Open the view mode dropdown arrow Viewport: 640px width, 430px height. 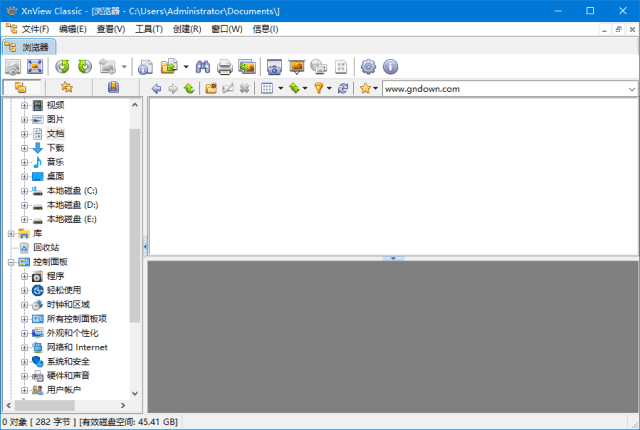(x=278, y=89)
